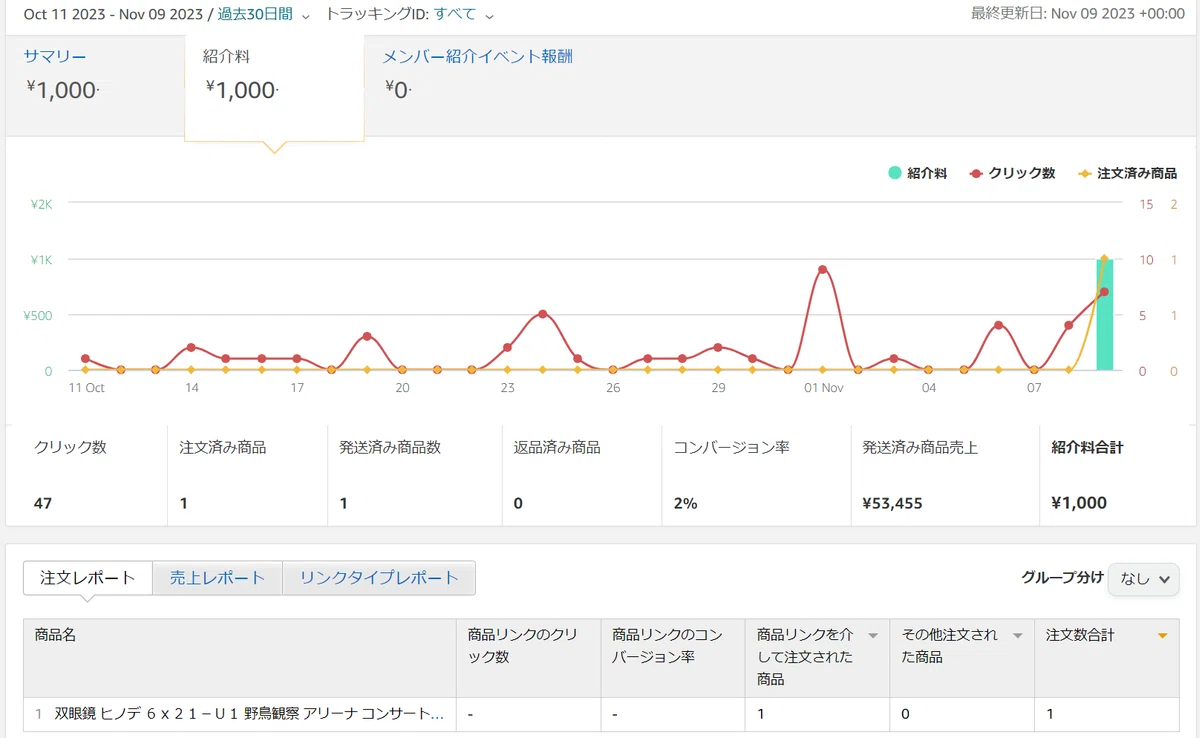Toggle the 紹介料 series in chart legend
The width and height of the screenshot is (1200, 738).
(917, 173)
